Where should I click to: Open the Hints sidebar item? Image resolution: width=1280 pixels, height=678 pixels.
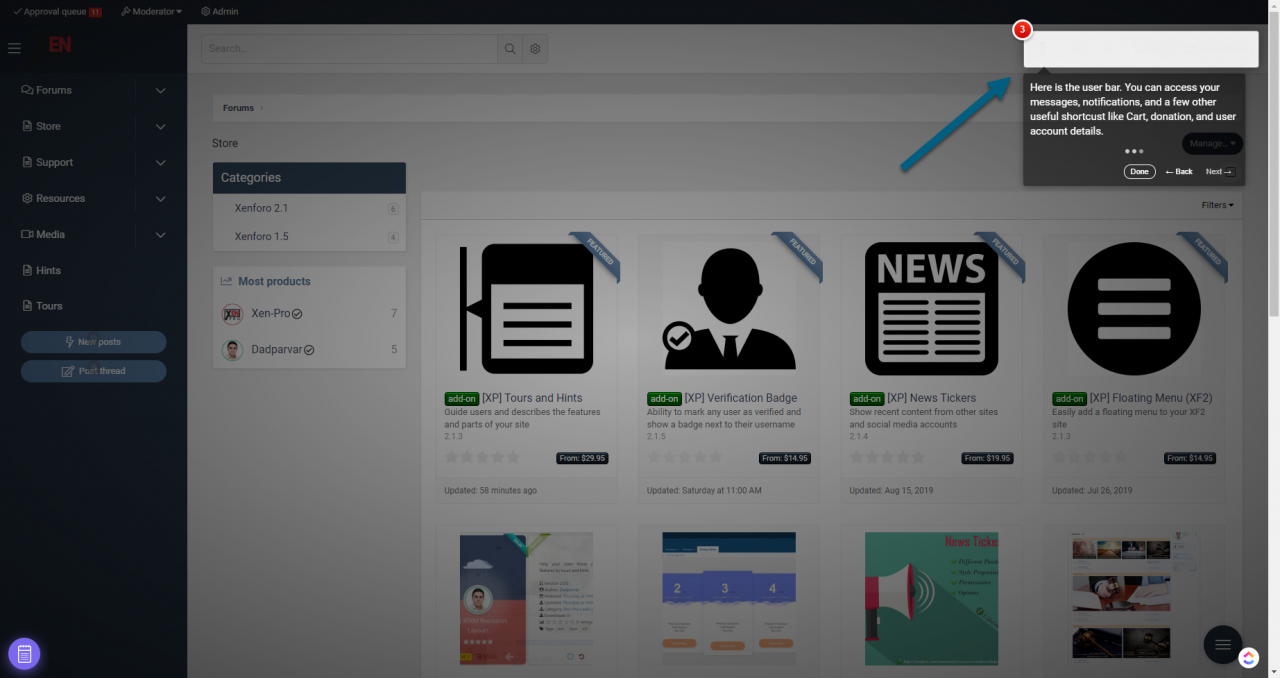(48, 270)
